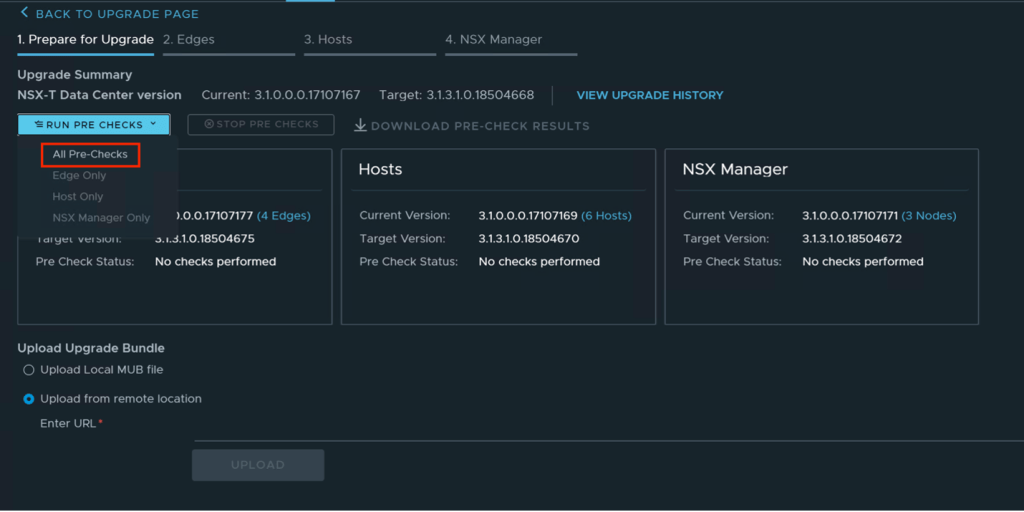The width and height of the screenshot is (1024, 512).
Task: Click the list icon in Run Pre Checks
Action: pos(38,125)
